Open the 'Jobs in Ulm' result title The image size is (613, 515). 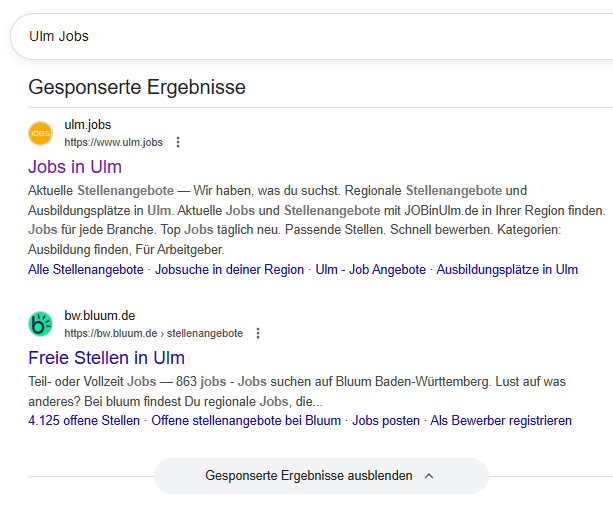pos(75,166)
